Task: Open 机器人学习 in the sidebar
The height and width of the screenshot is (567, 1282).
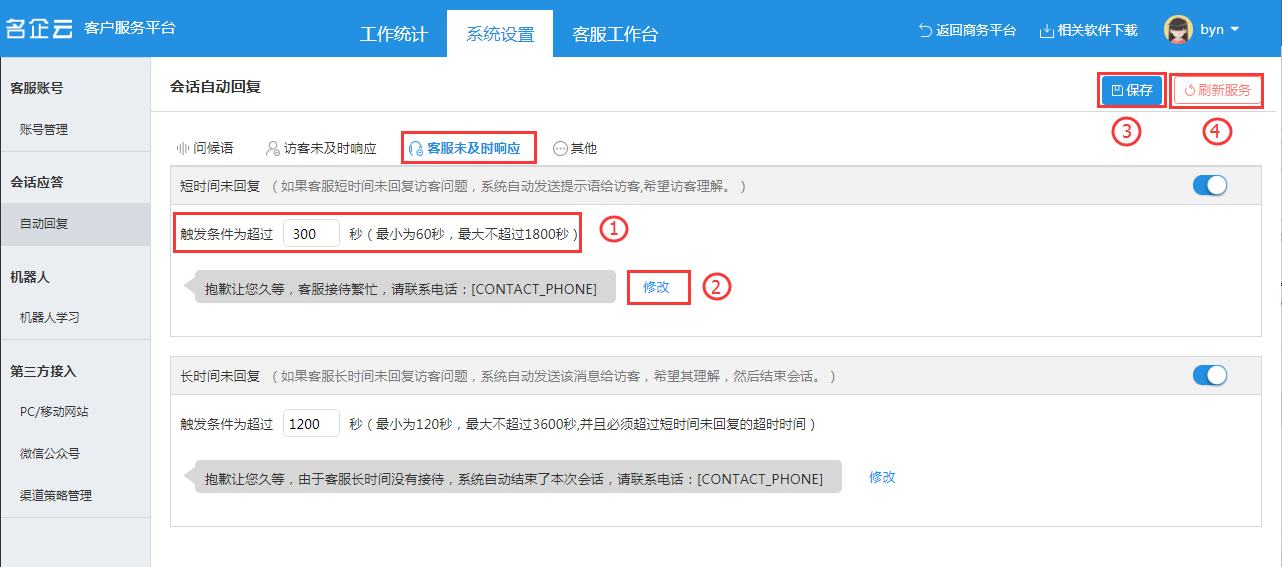Action: [50, 318]
